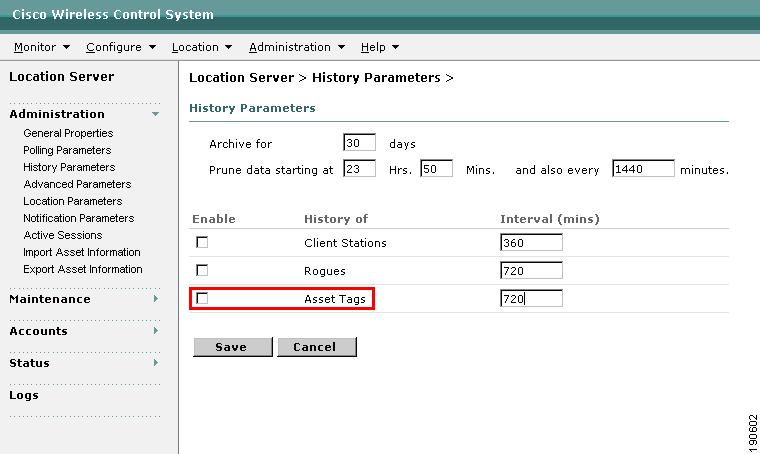Click the Help menu dropdown arrow
This screenshot has height=454, width=760.
pyautogui.click(x=396, y=47)
